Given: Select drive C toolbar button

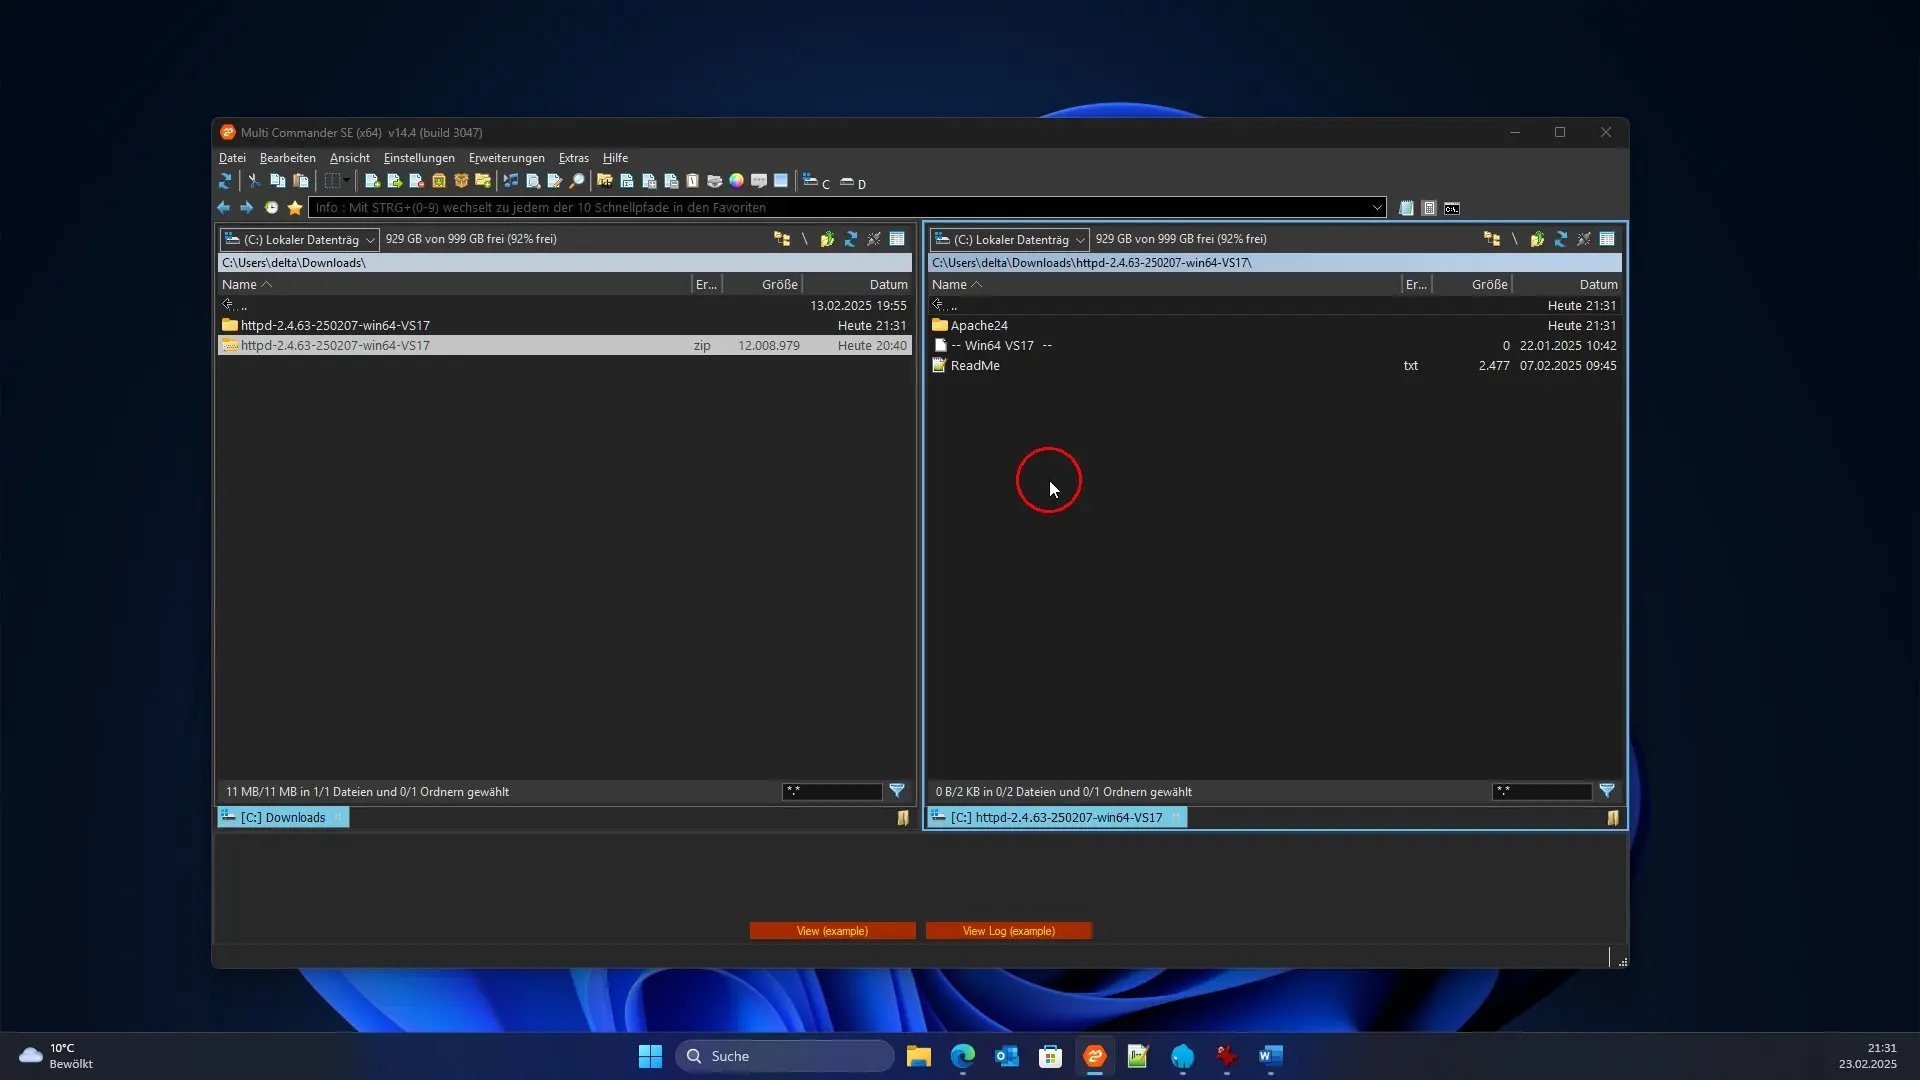Looking at the screenshot, I should click(816, 182).
